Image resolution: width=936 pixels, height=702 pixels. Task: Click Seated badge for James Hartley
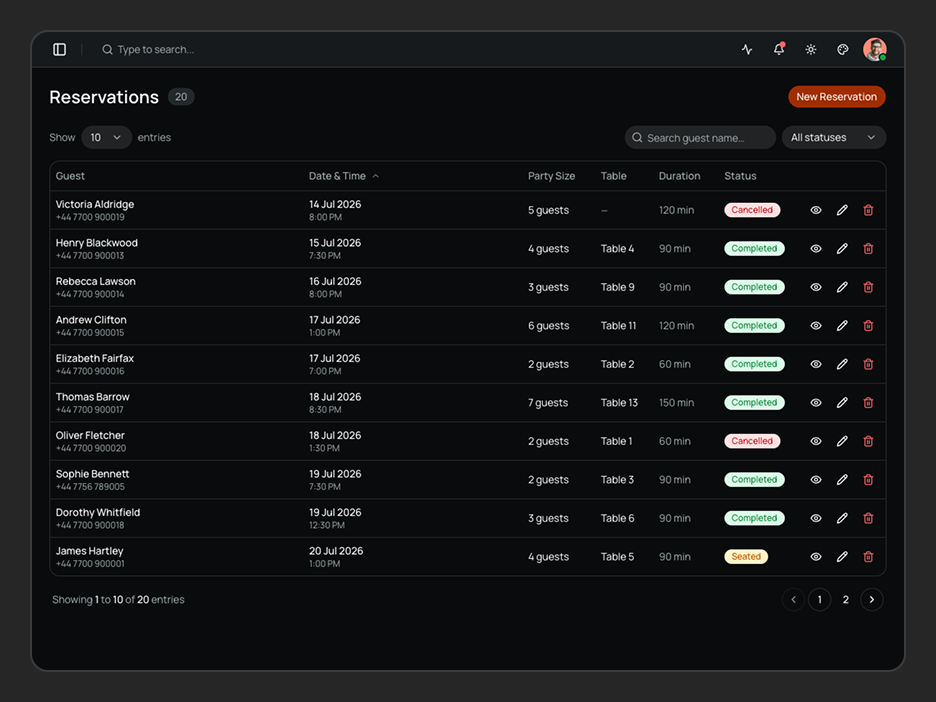[x=746, y=556]
